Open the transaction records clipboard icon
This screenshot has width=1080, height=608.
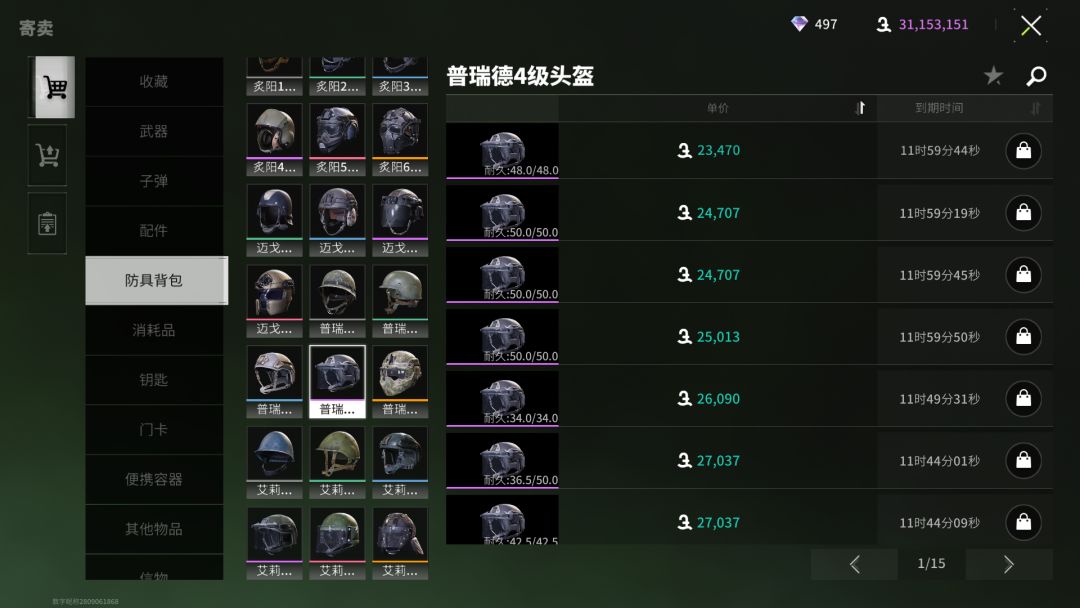(48, 223)
